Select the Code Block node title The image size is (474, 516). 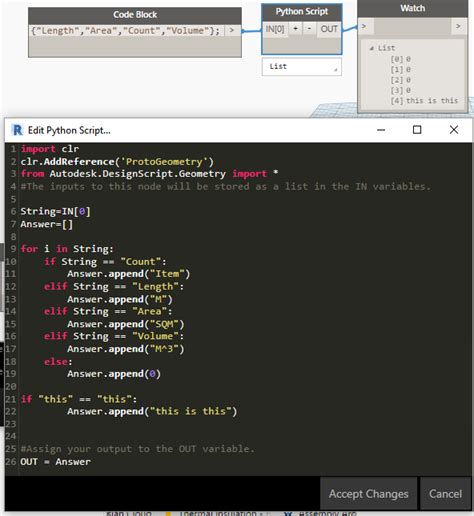135,15
